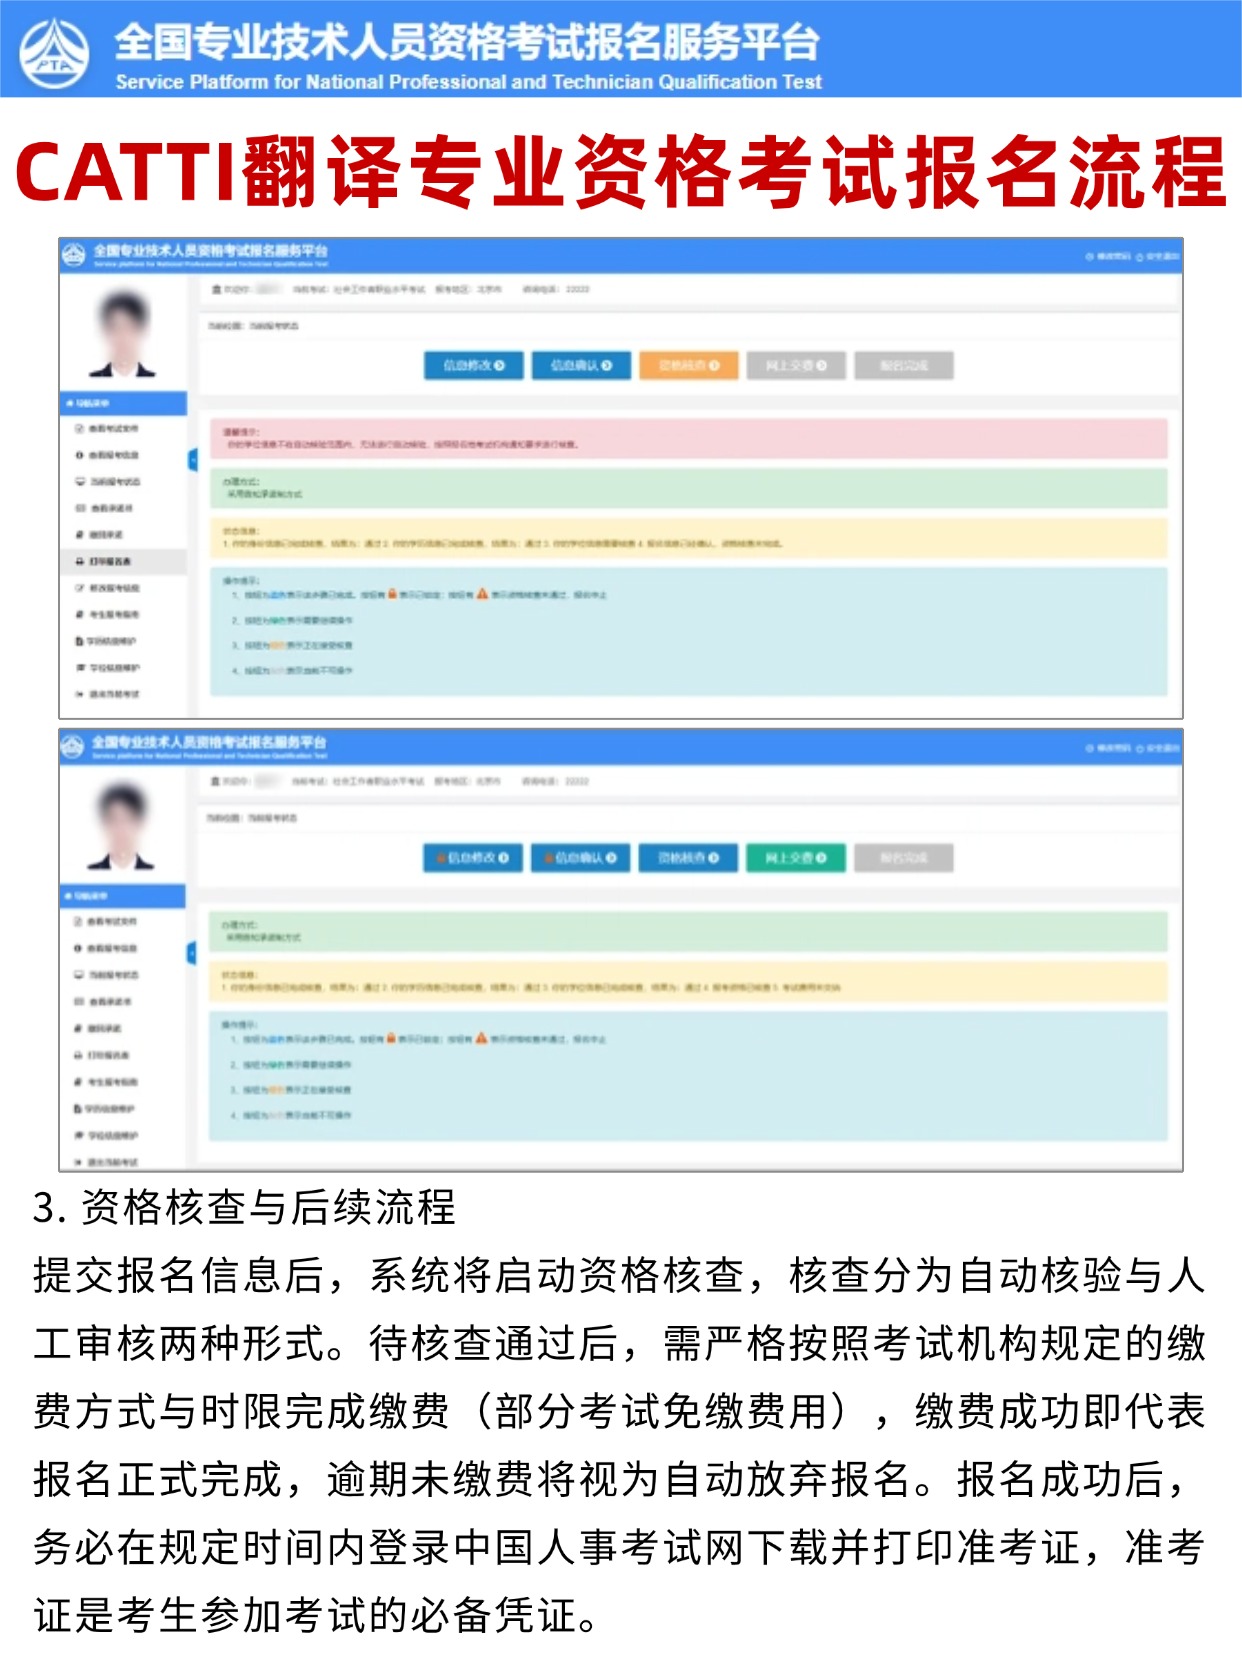Click 安全退出 link in lower screenshot header

[x=1159, y=749]
